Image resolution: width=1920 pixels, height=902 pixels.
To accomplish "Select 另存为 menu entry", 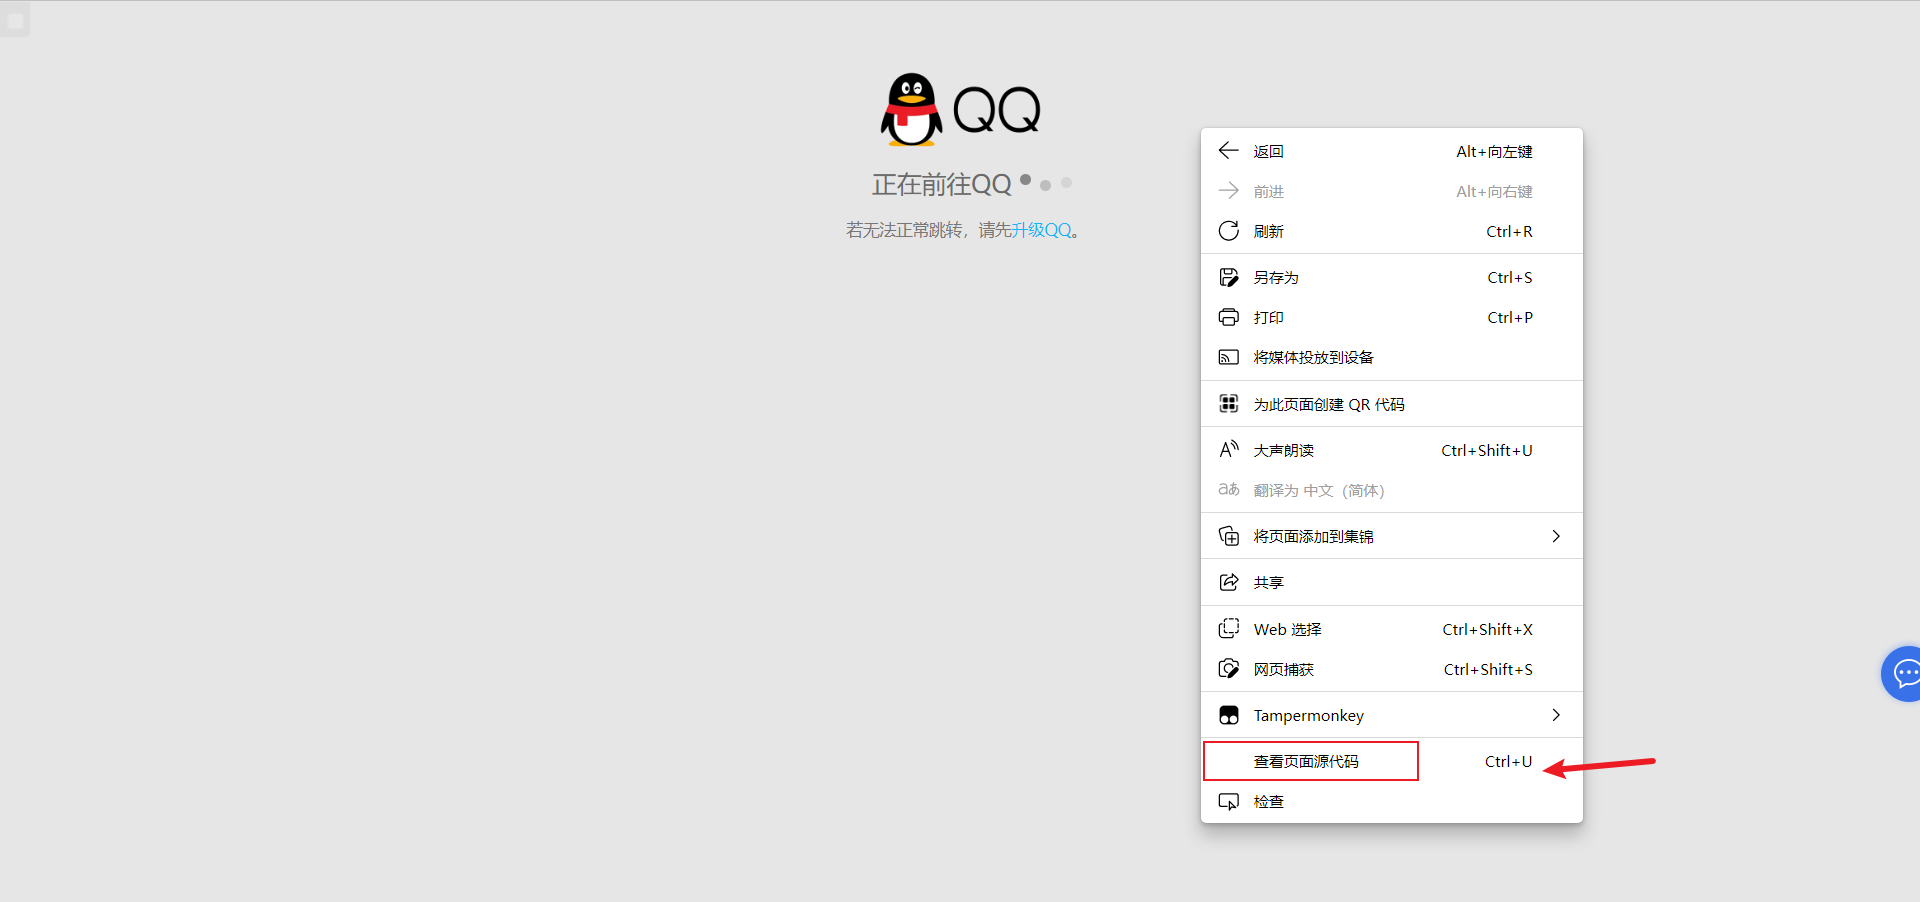I will tap(1391, 277).
